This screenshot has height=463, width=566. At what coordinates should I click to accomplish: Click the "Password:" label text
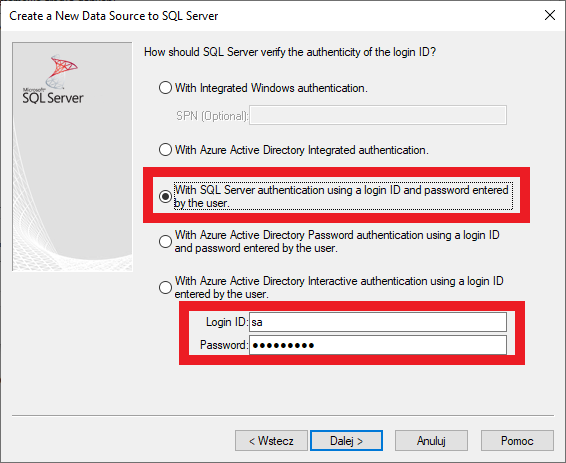(224, 345)
